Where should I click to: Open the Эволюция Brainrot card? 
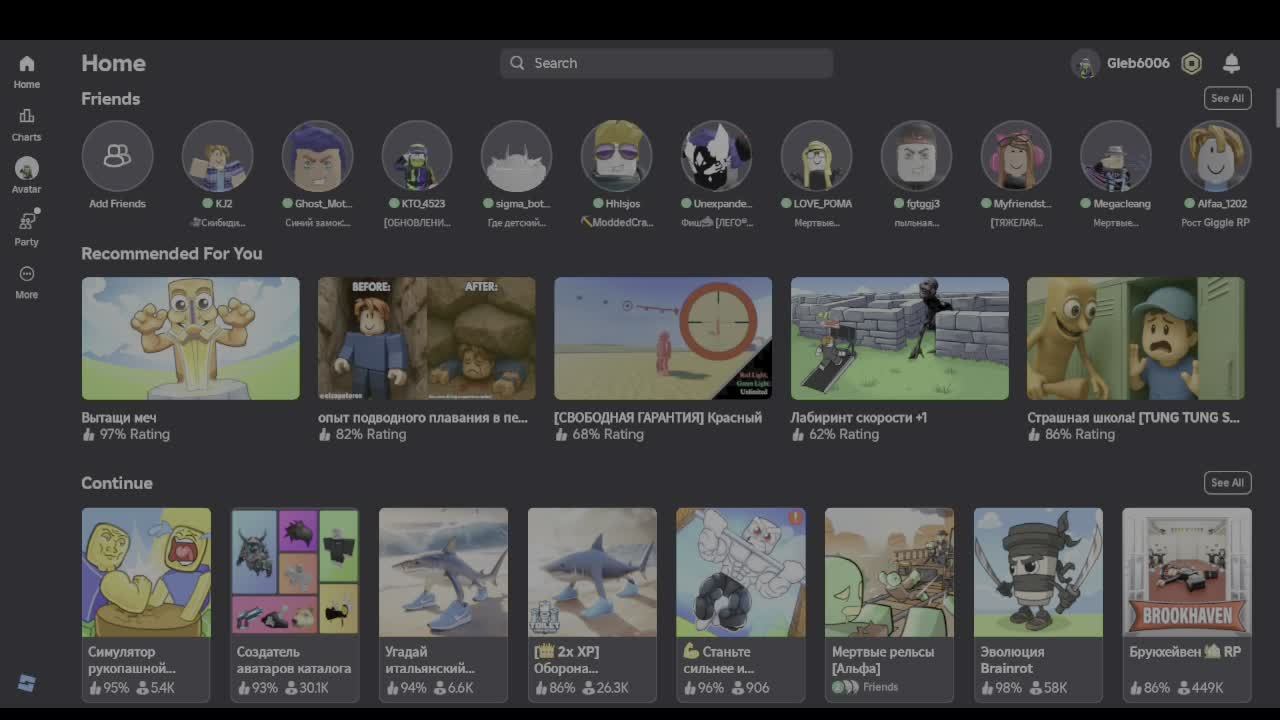coord(1038,605)
